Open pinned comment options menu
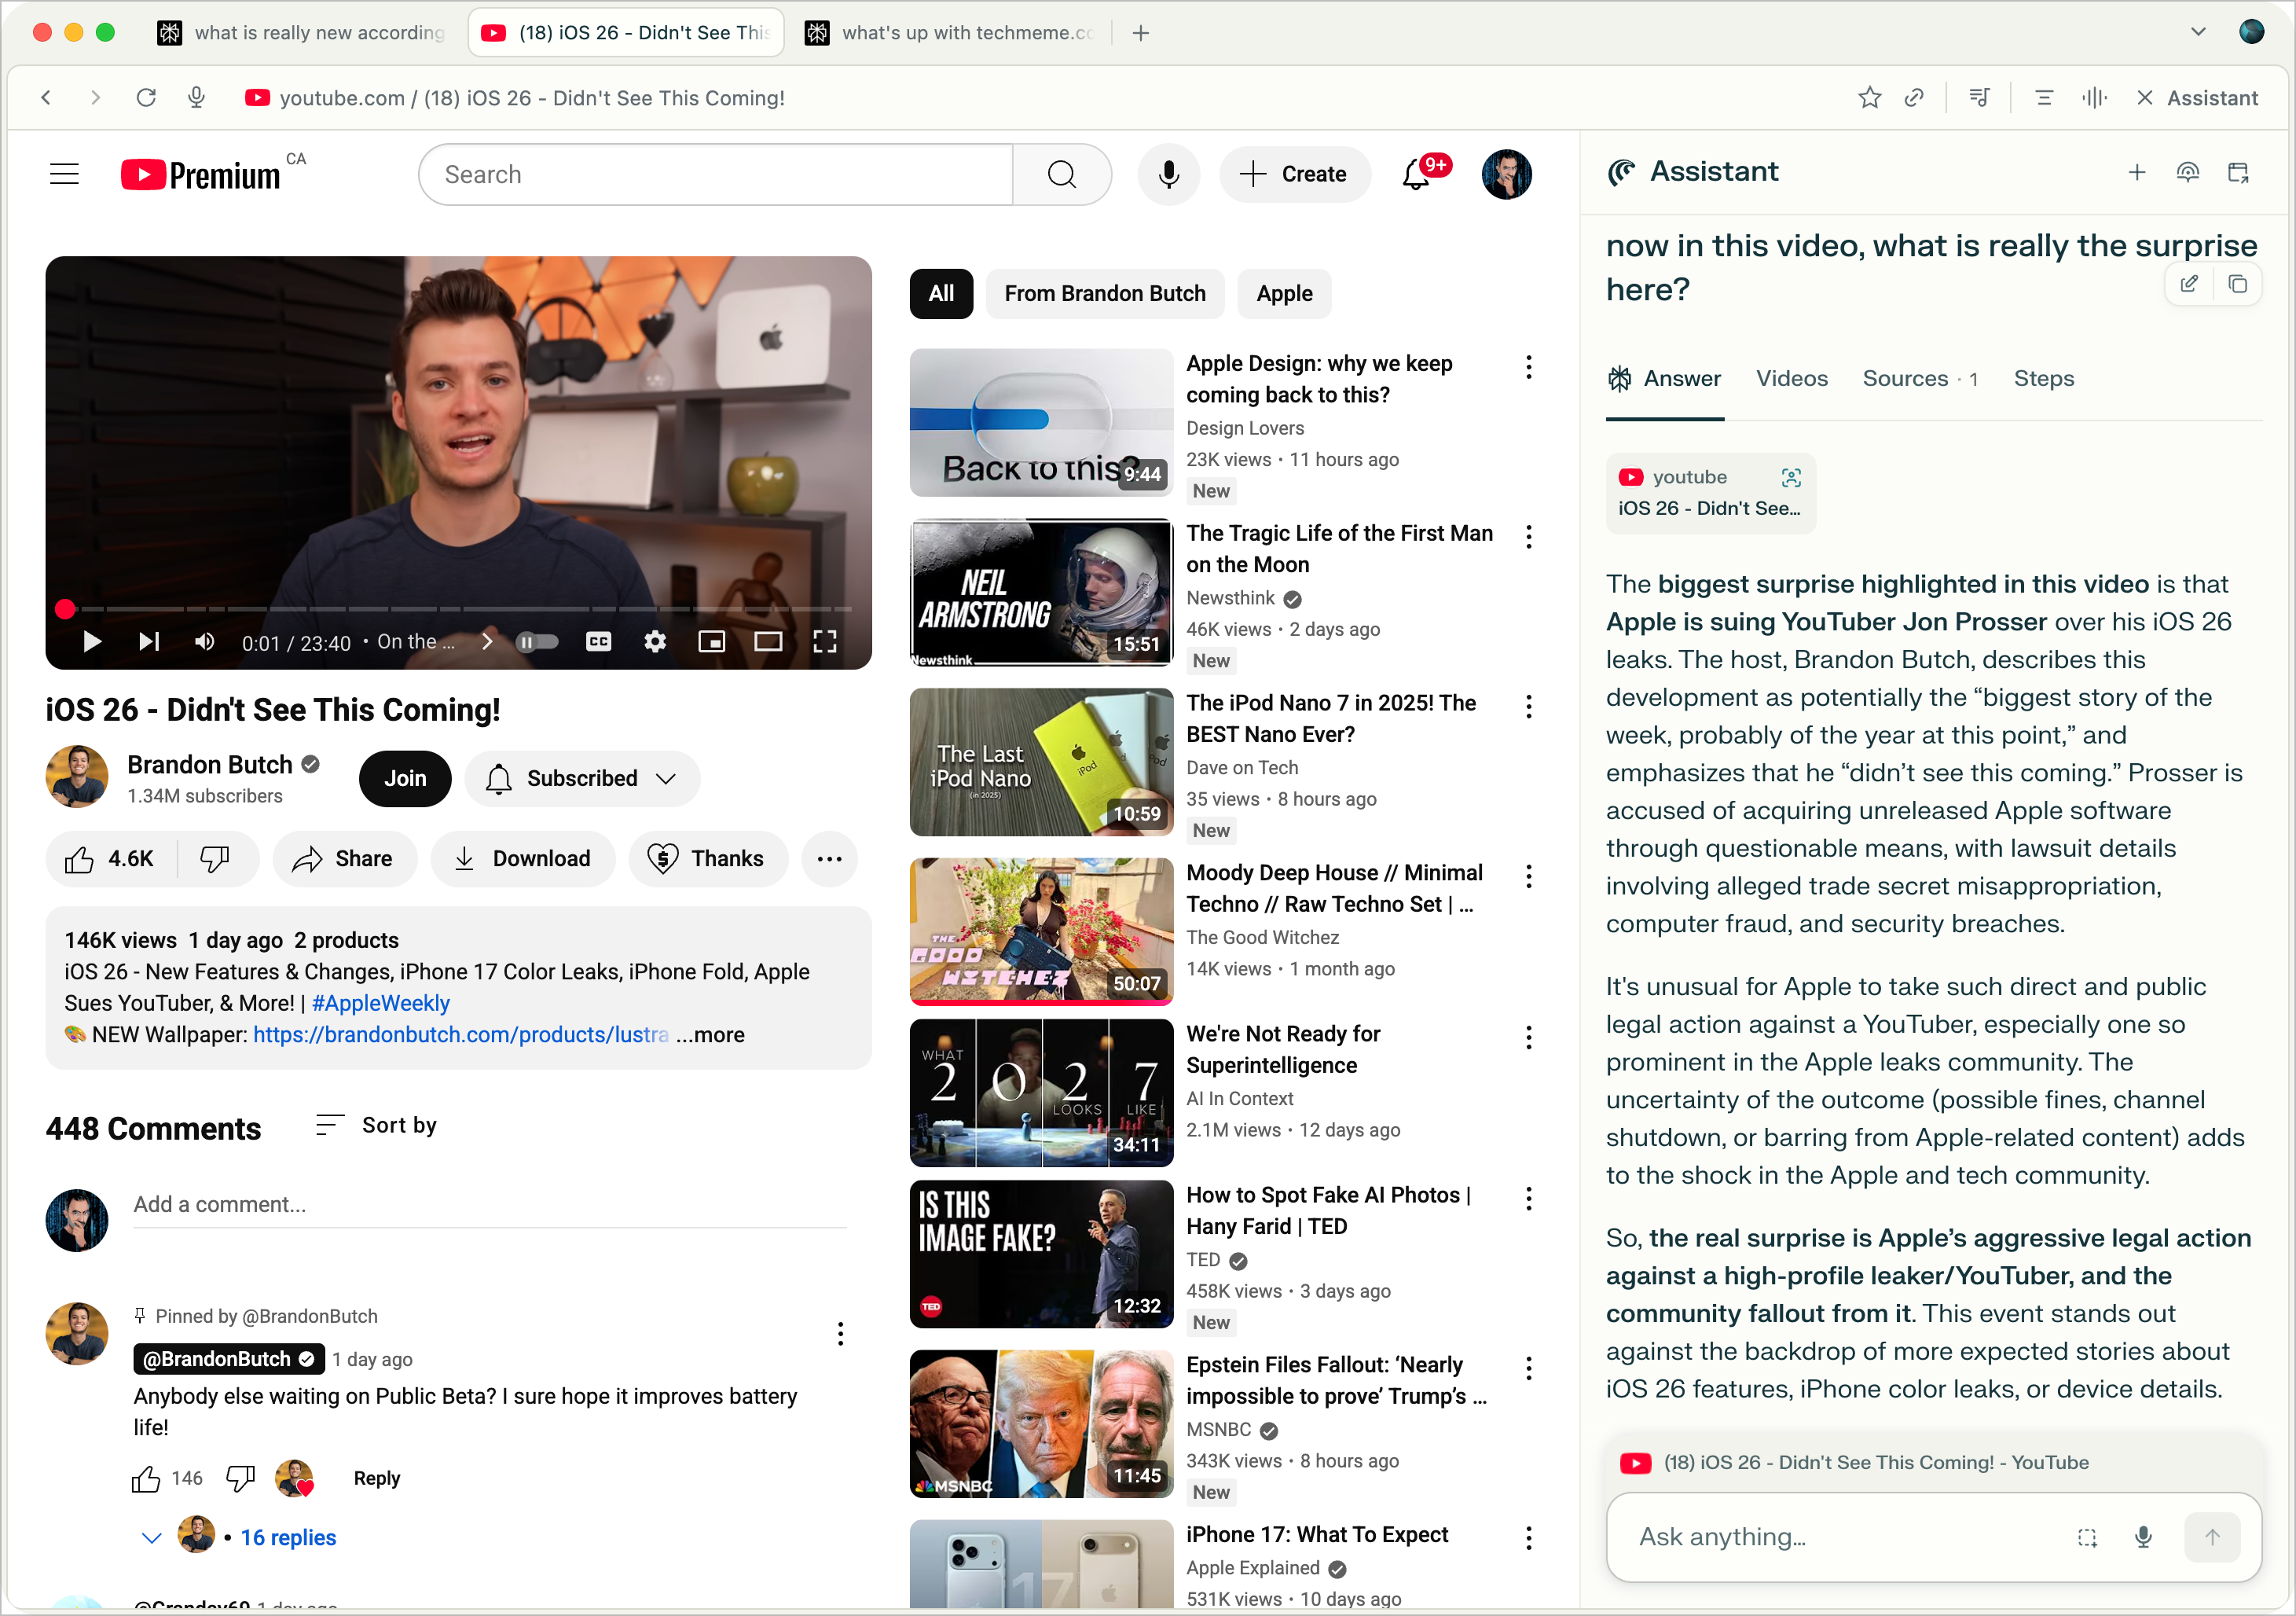 pyautogui.click(x=840, y=1333)
